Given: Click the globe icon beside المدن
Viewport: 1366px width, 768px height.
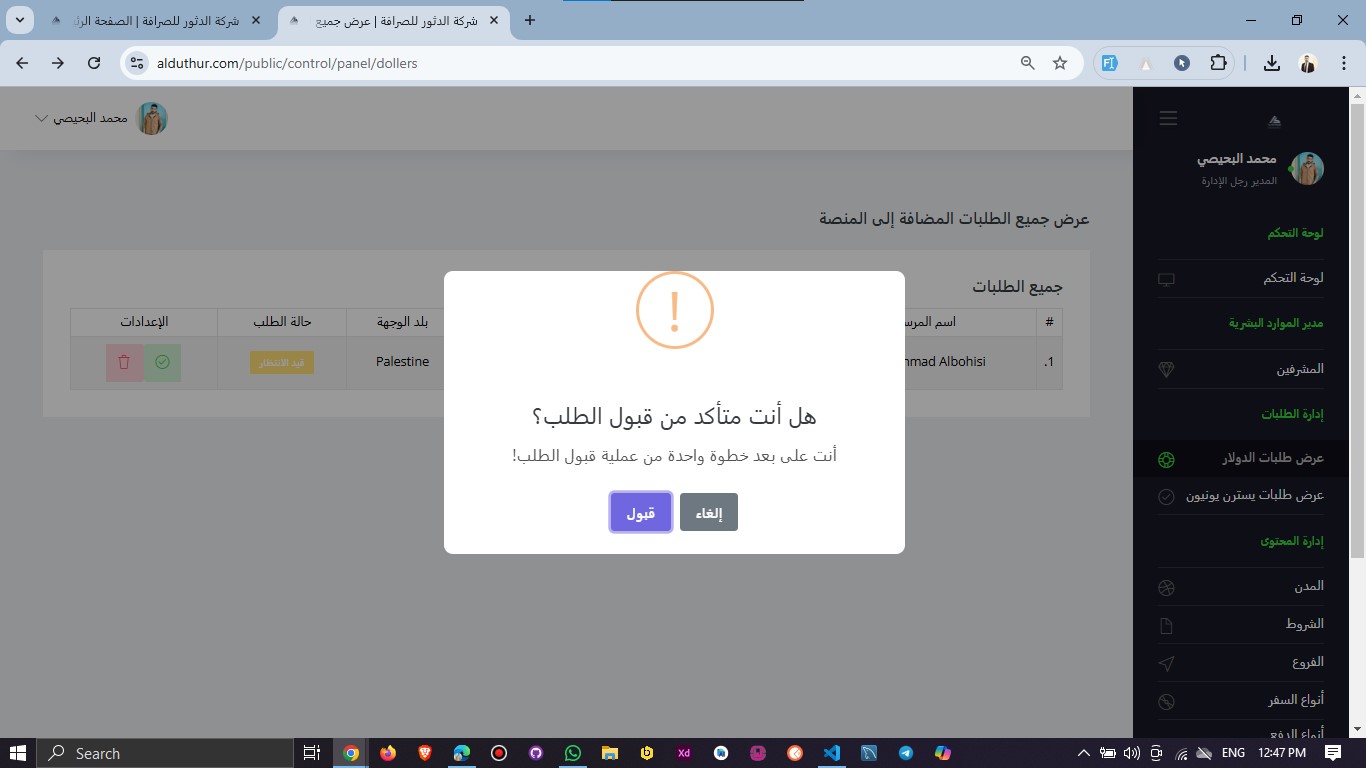Looking at the screenshot, I should [1166, 587].
